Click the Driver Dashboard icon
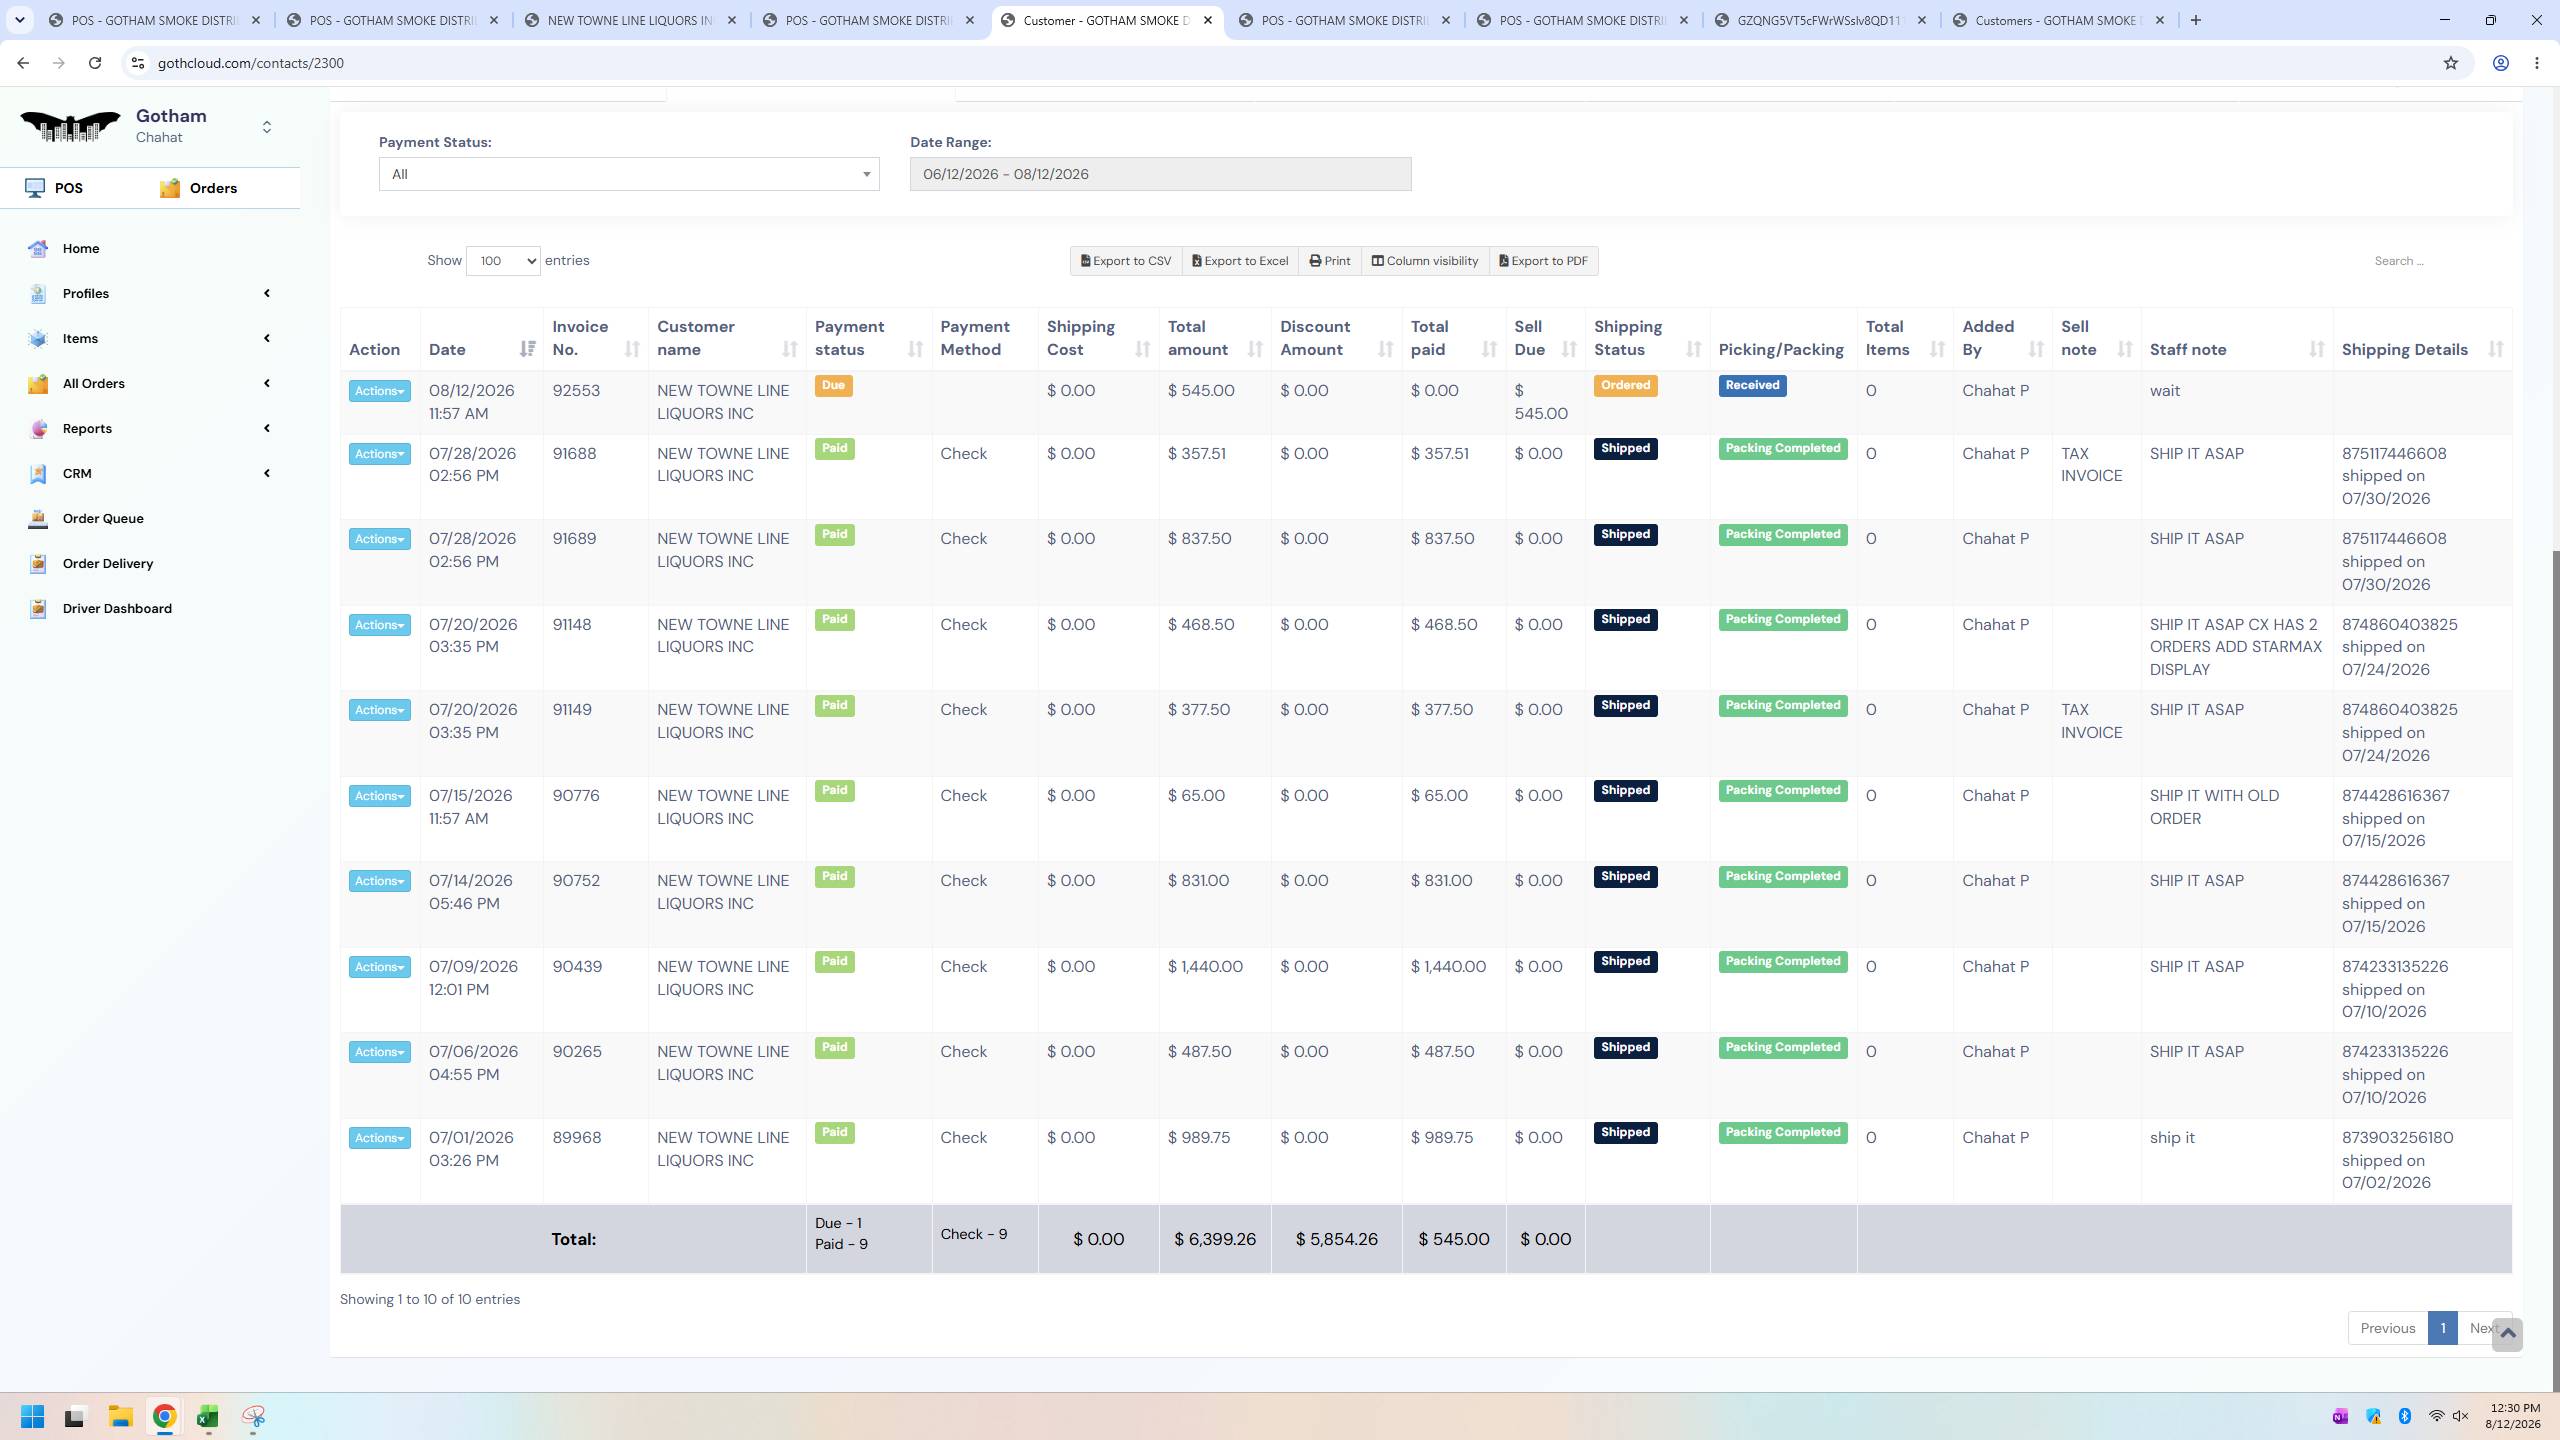The height and width of the screenshot is (1440, 2560). (x=38, y=608)
